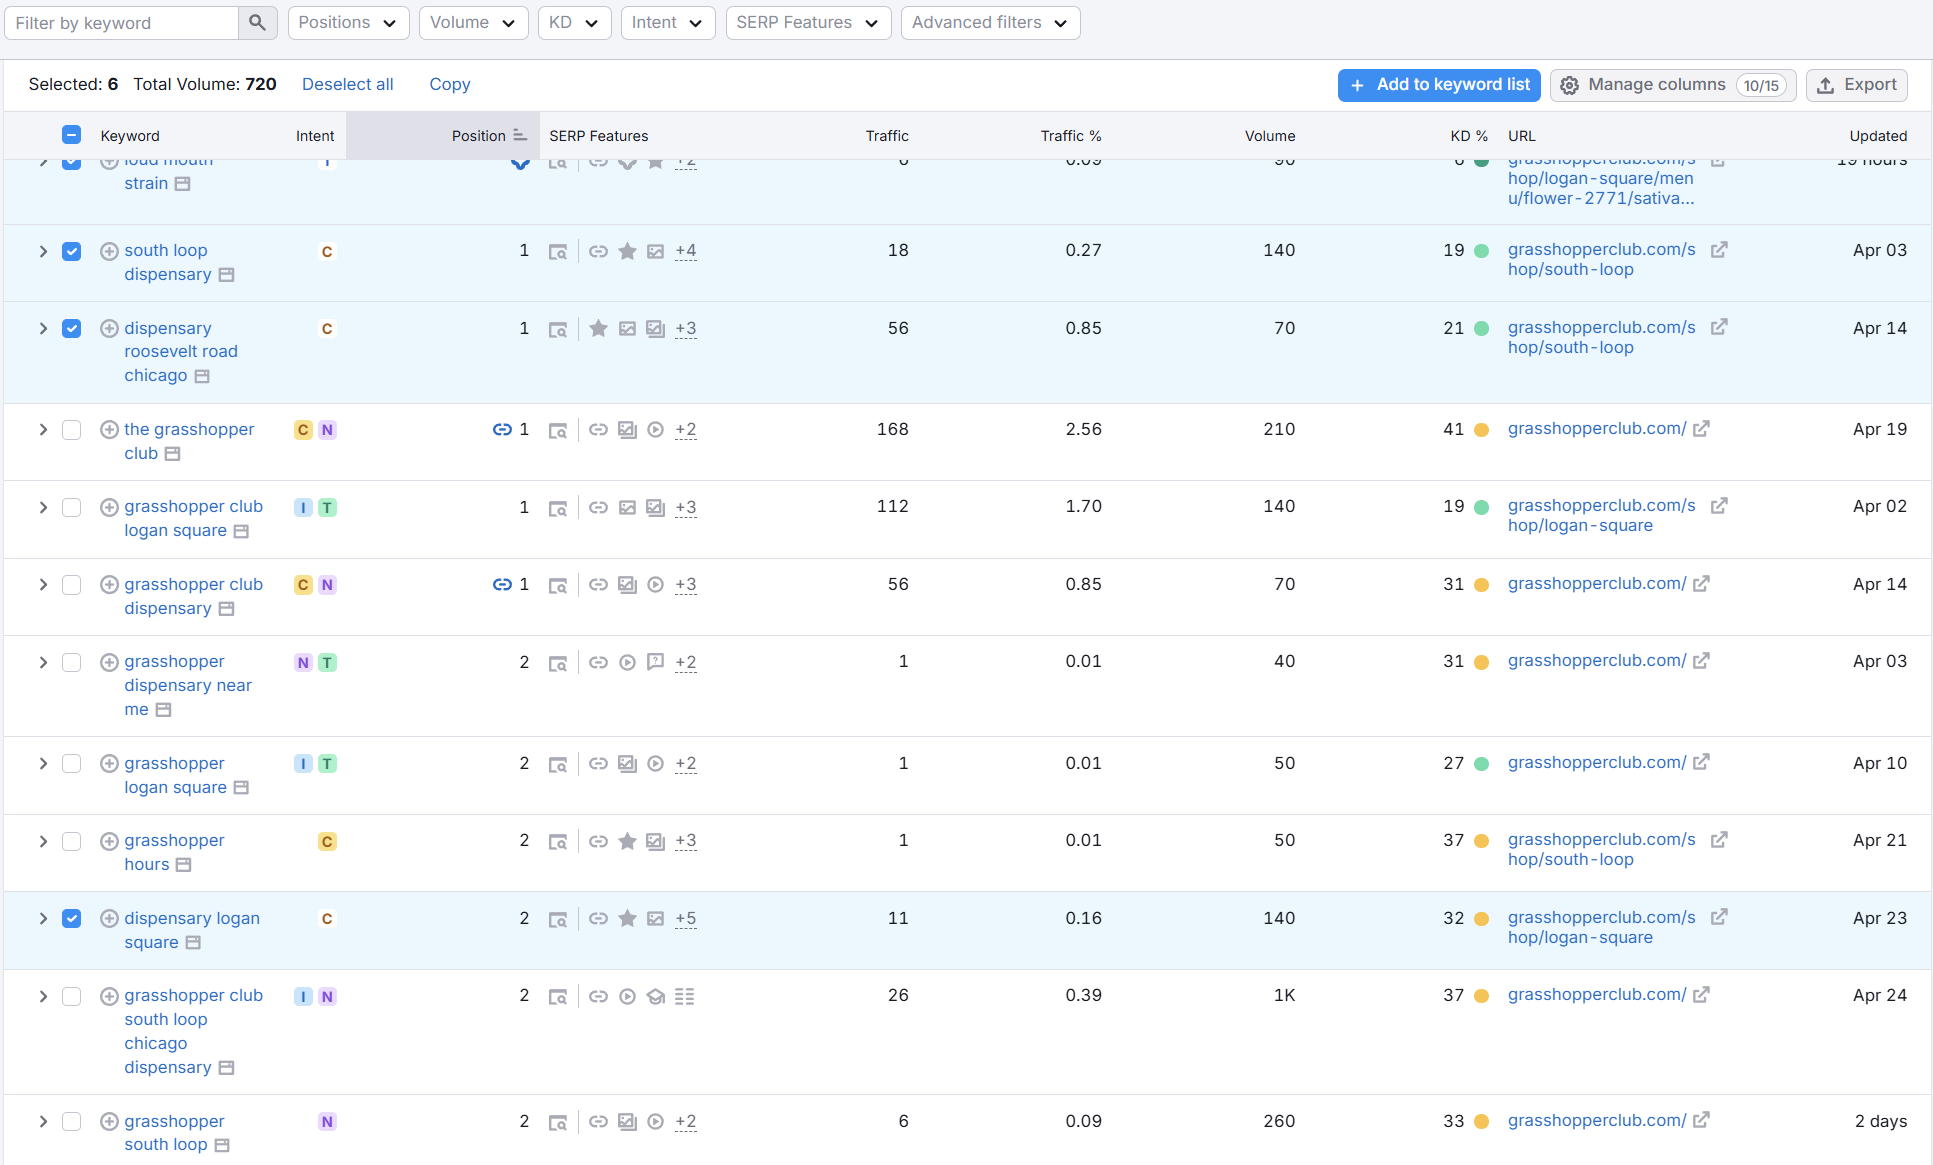This screenshot has width=1933, height=1165.
Task: Click green KD dot for south loop dispensary
Action: [1482, 251]
